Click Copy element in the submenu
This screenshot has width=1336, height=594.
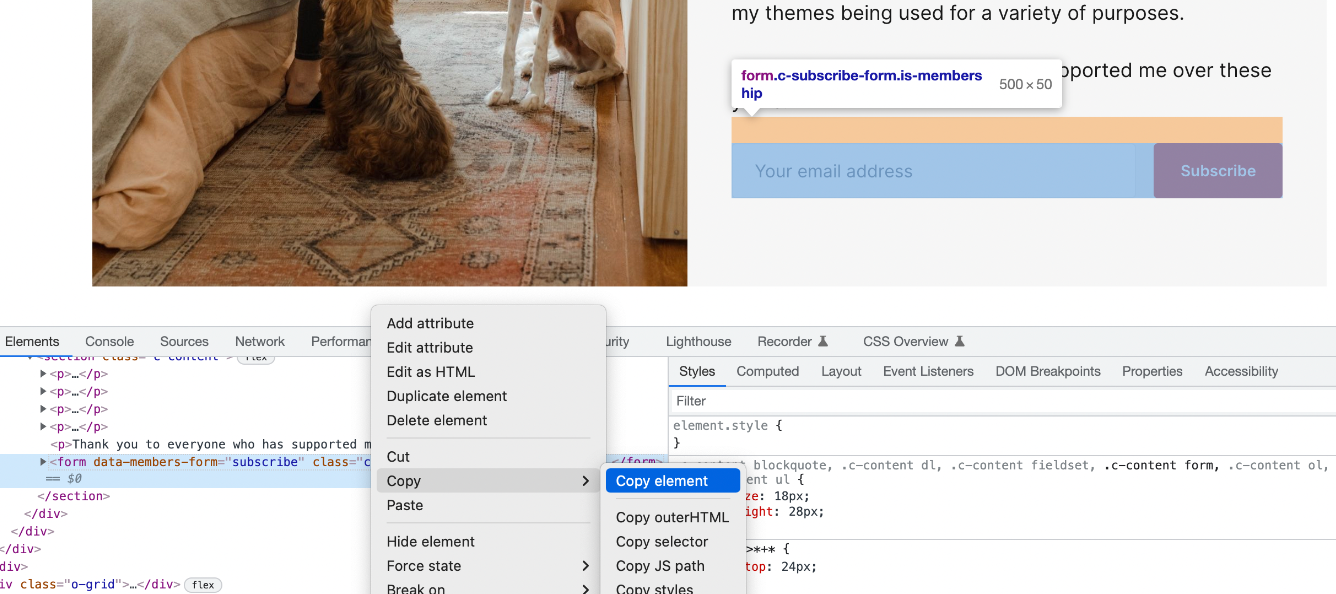pyautogui.click(x=673, y=481)
